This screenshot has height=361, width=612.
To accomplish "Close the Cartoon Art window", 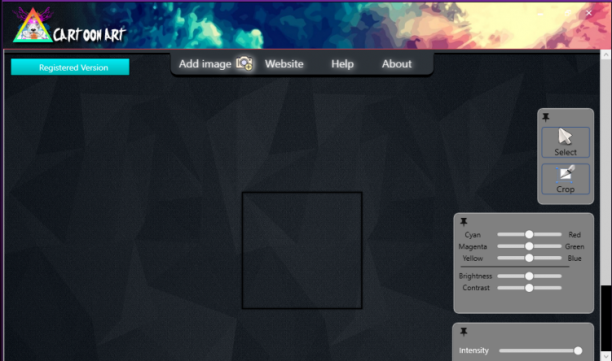I will 589,13.
